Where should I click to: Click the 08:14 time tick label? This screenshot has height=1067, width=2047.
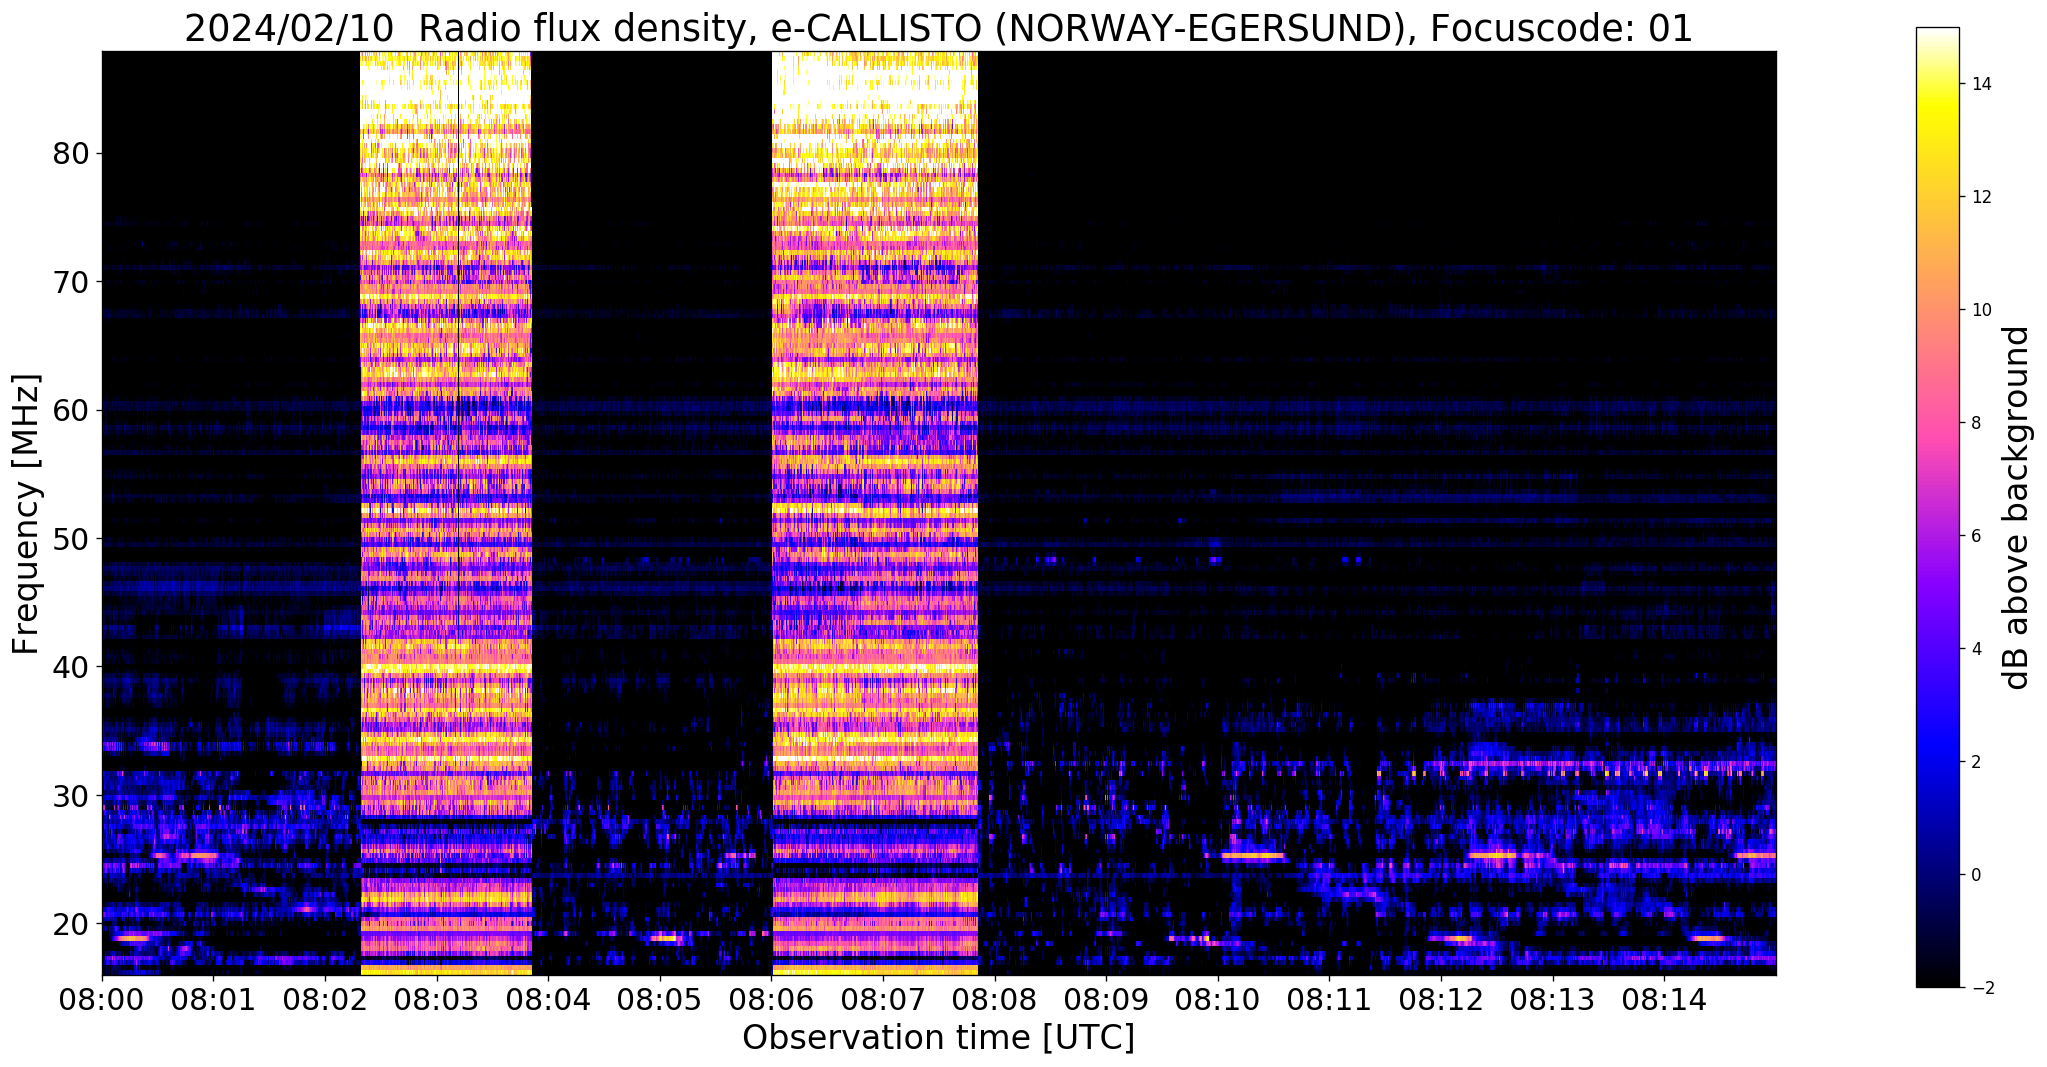click(x=1665, y=998)
